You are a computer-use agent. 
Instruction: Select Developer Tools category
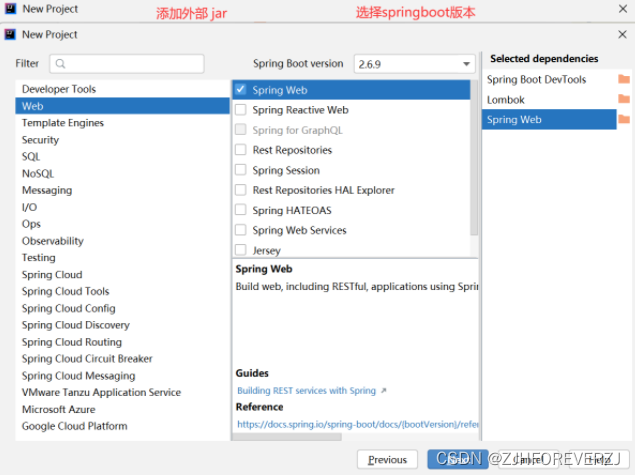pyautogui.click(x=122, y=89)
